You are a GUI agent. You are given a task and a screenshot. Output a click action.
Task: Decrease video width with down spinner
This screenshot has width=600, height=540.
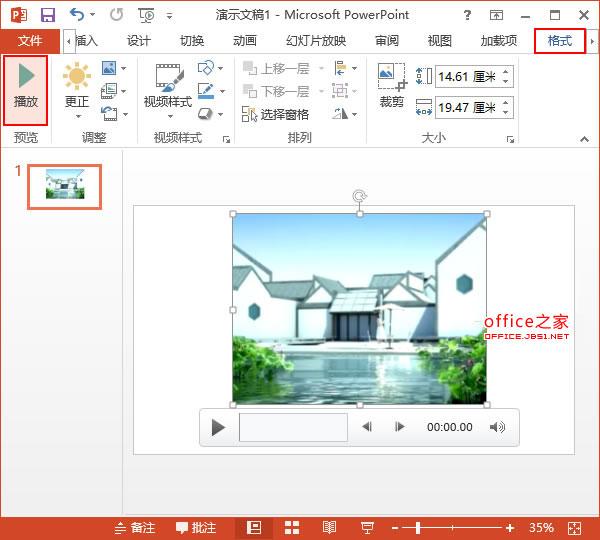(x=506, y=112)
